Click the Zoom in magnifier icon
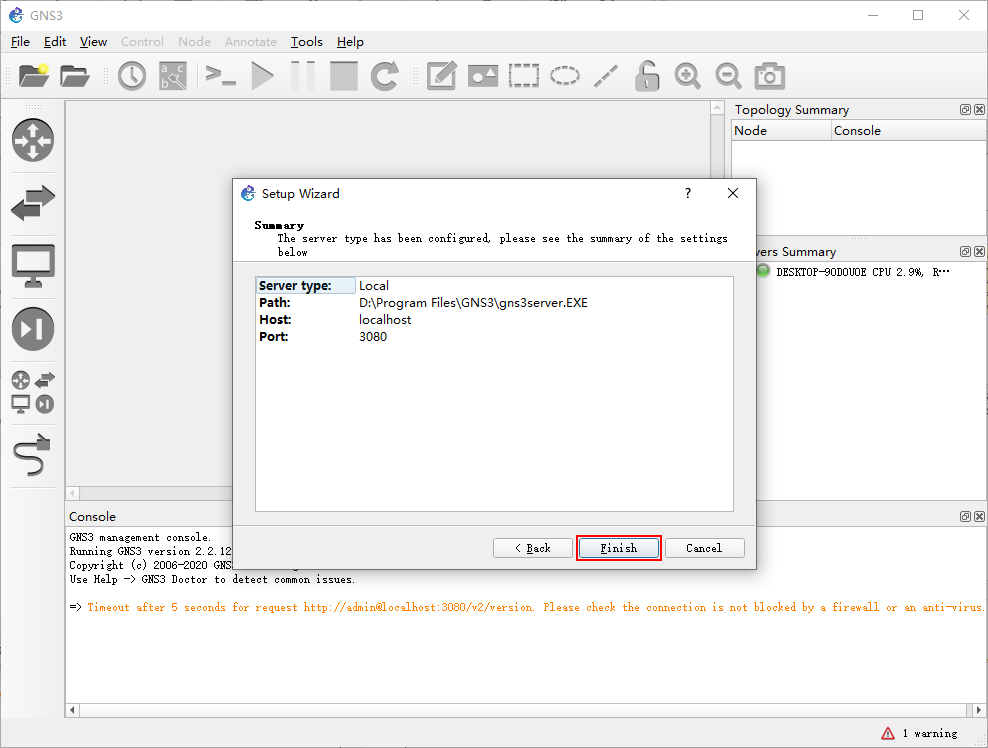Viewport: 988px width, 748px height. tap(687, 76)
